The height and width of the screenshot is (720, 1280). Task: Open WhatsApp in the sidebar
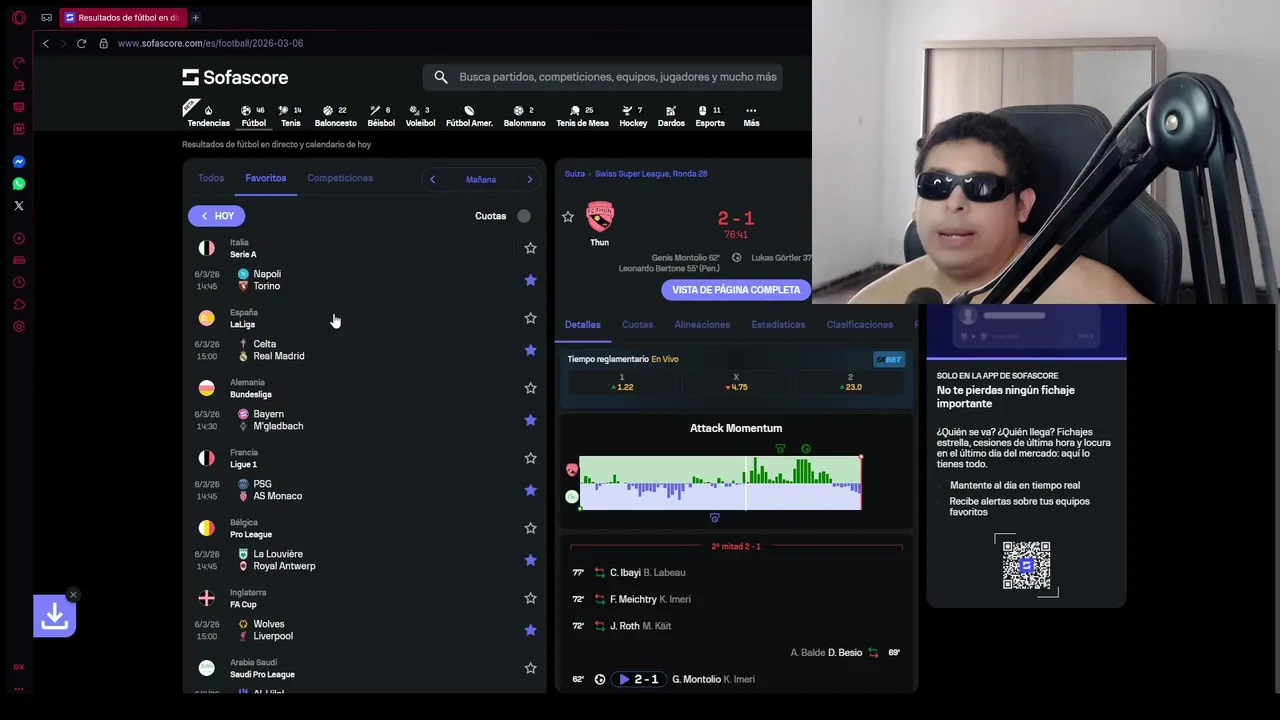click(18, 183)
